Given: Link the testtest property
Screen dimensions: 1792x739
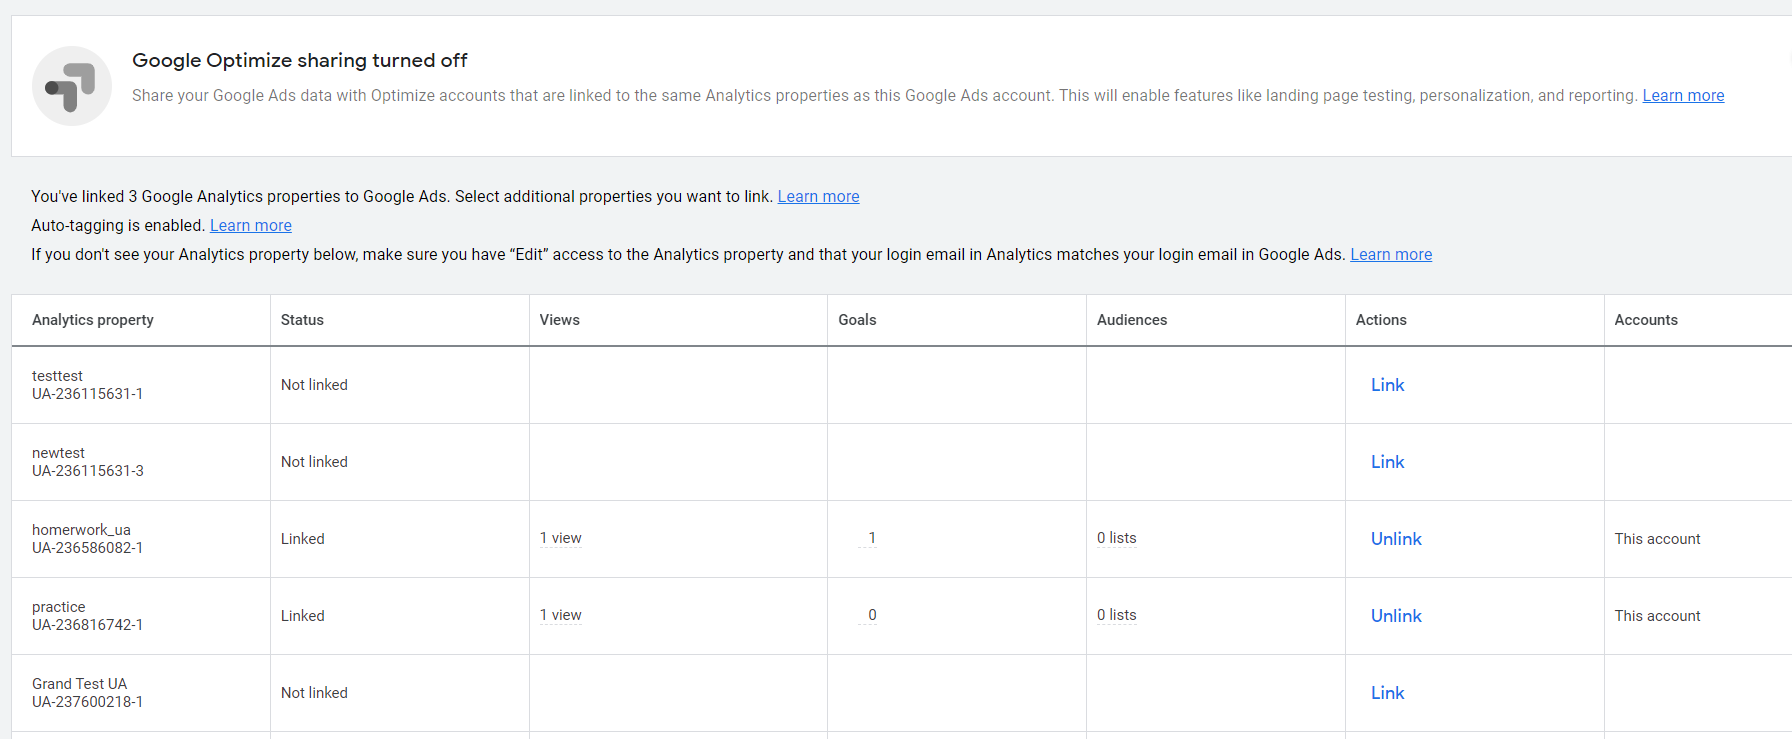Looking at the screenshot, I should (x=1387, y=385).
